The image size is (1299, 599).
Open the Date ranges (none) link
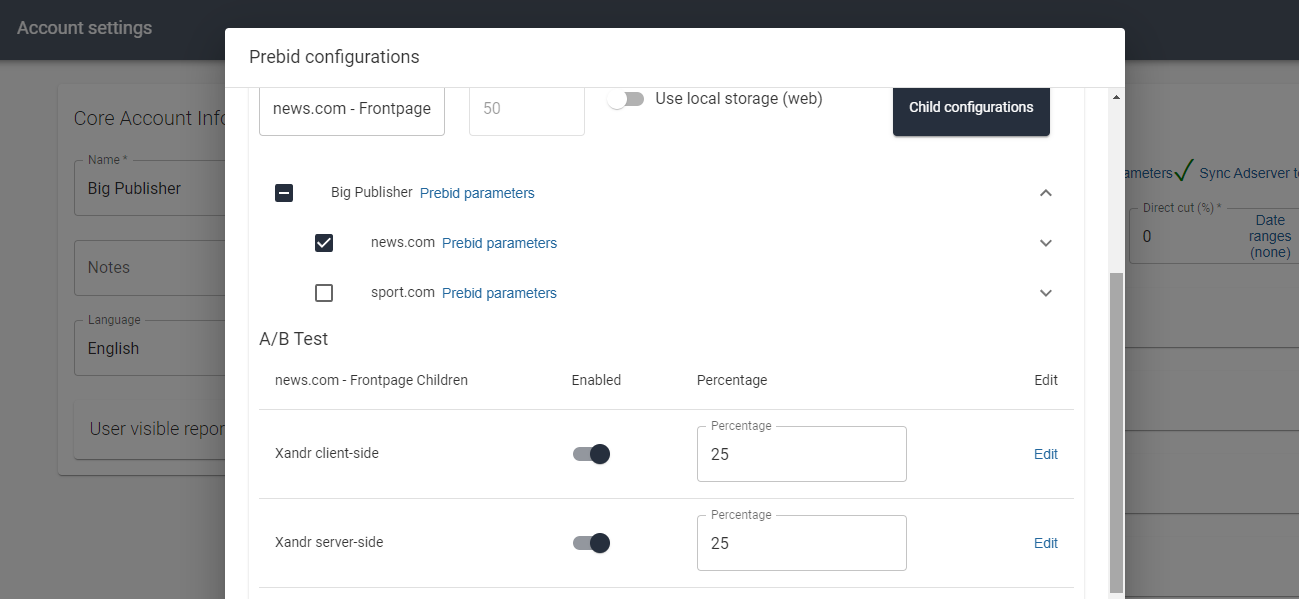1270,236
